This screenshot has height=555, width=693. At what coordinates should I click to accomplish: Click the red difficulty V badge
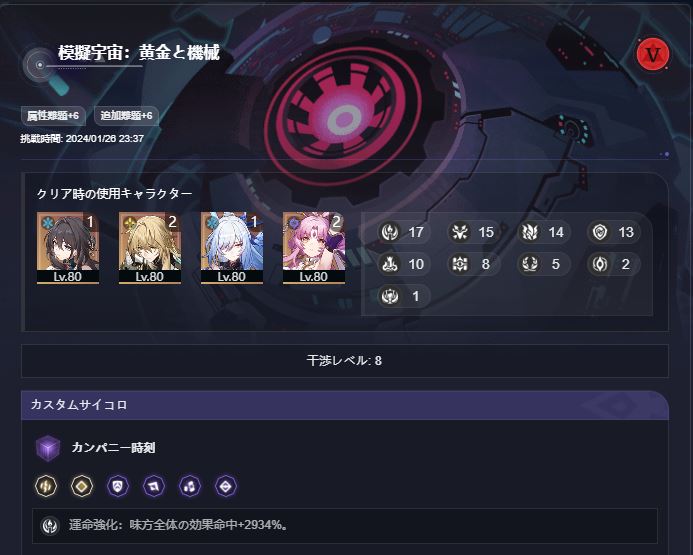(x=652, y=54)
